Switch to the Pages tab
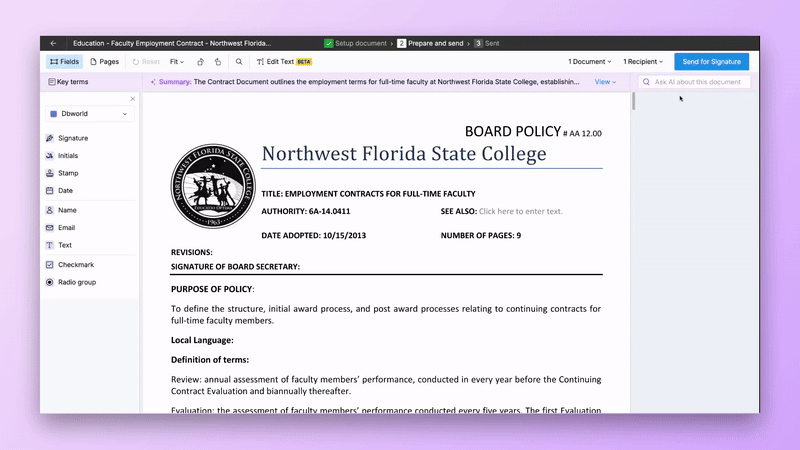 pyautogui.click(x=105, y=62)
